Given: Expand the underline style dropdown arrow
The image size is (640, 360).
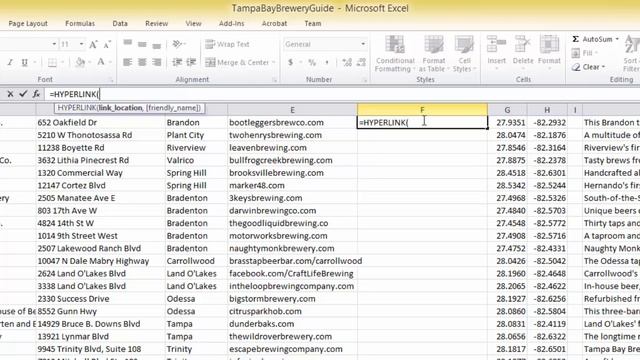Looking at the screenshot, I should tap(34, 62).
